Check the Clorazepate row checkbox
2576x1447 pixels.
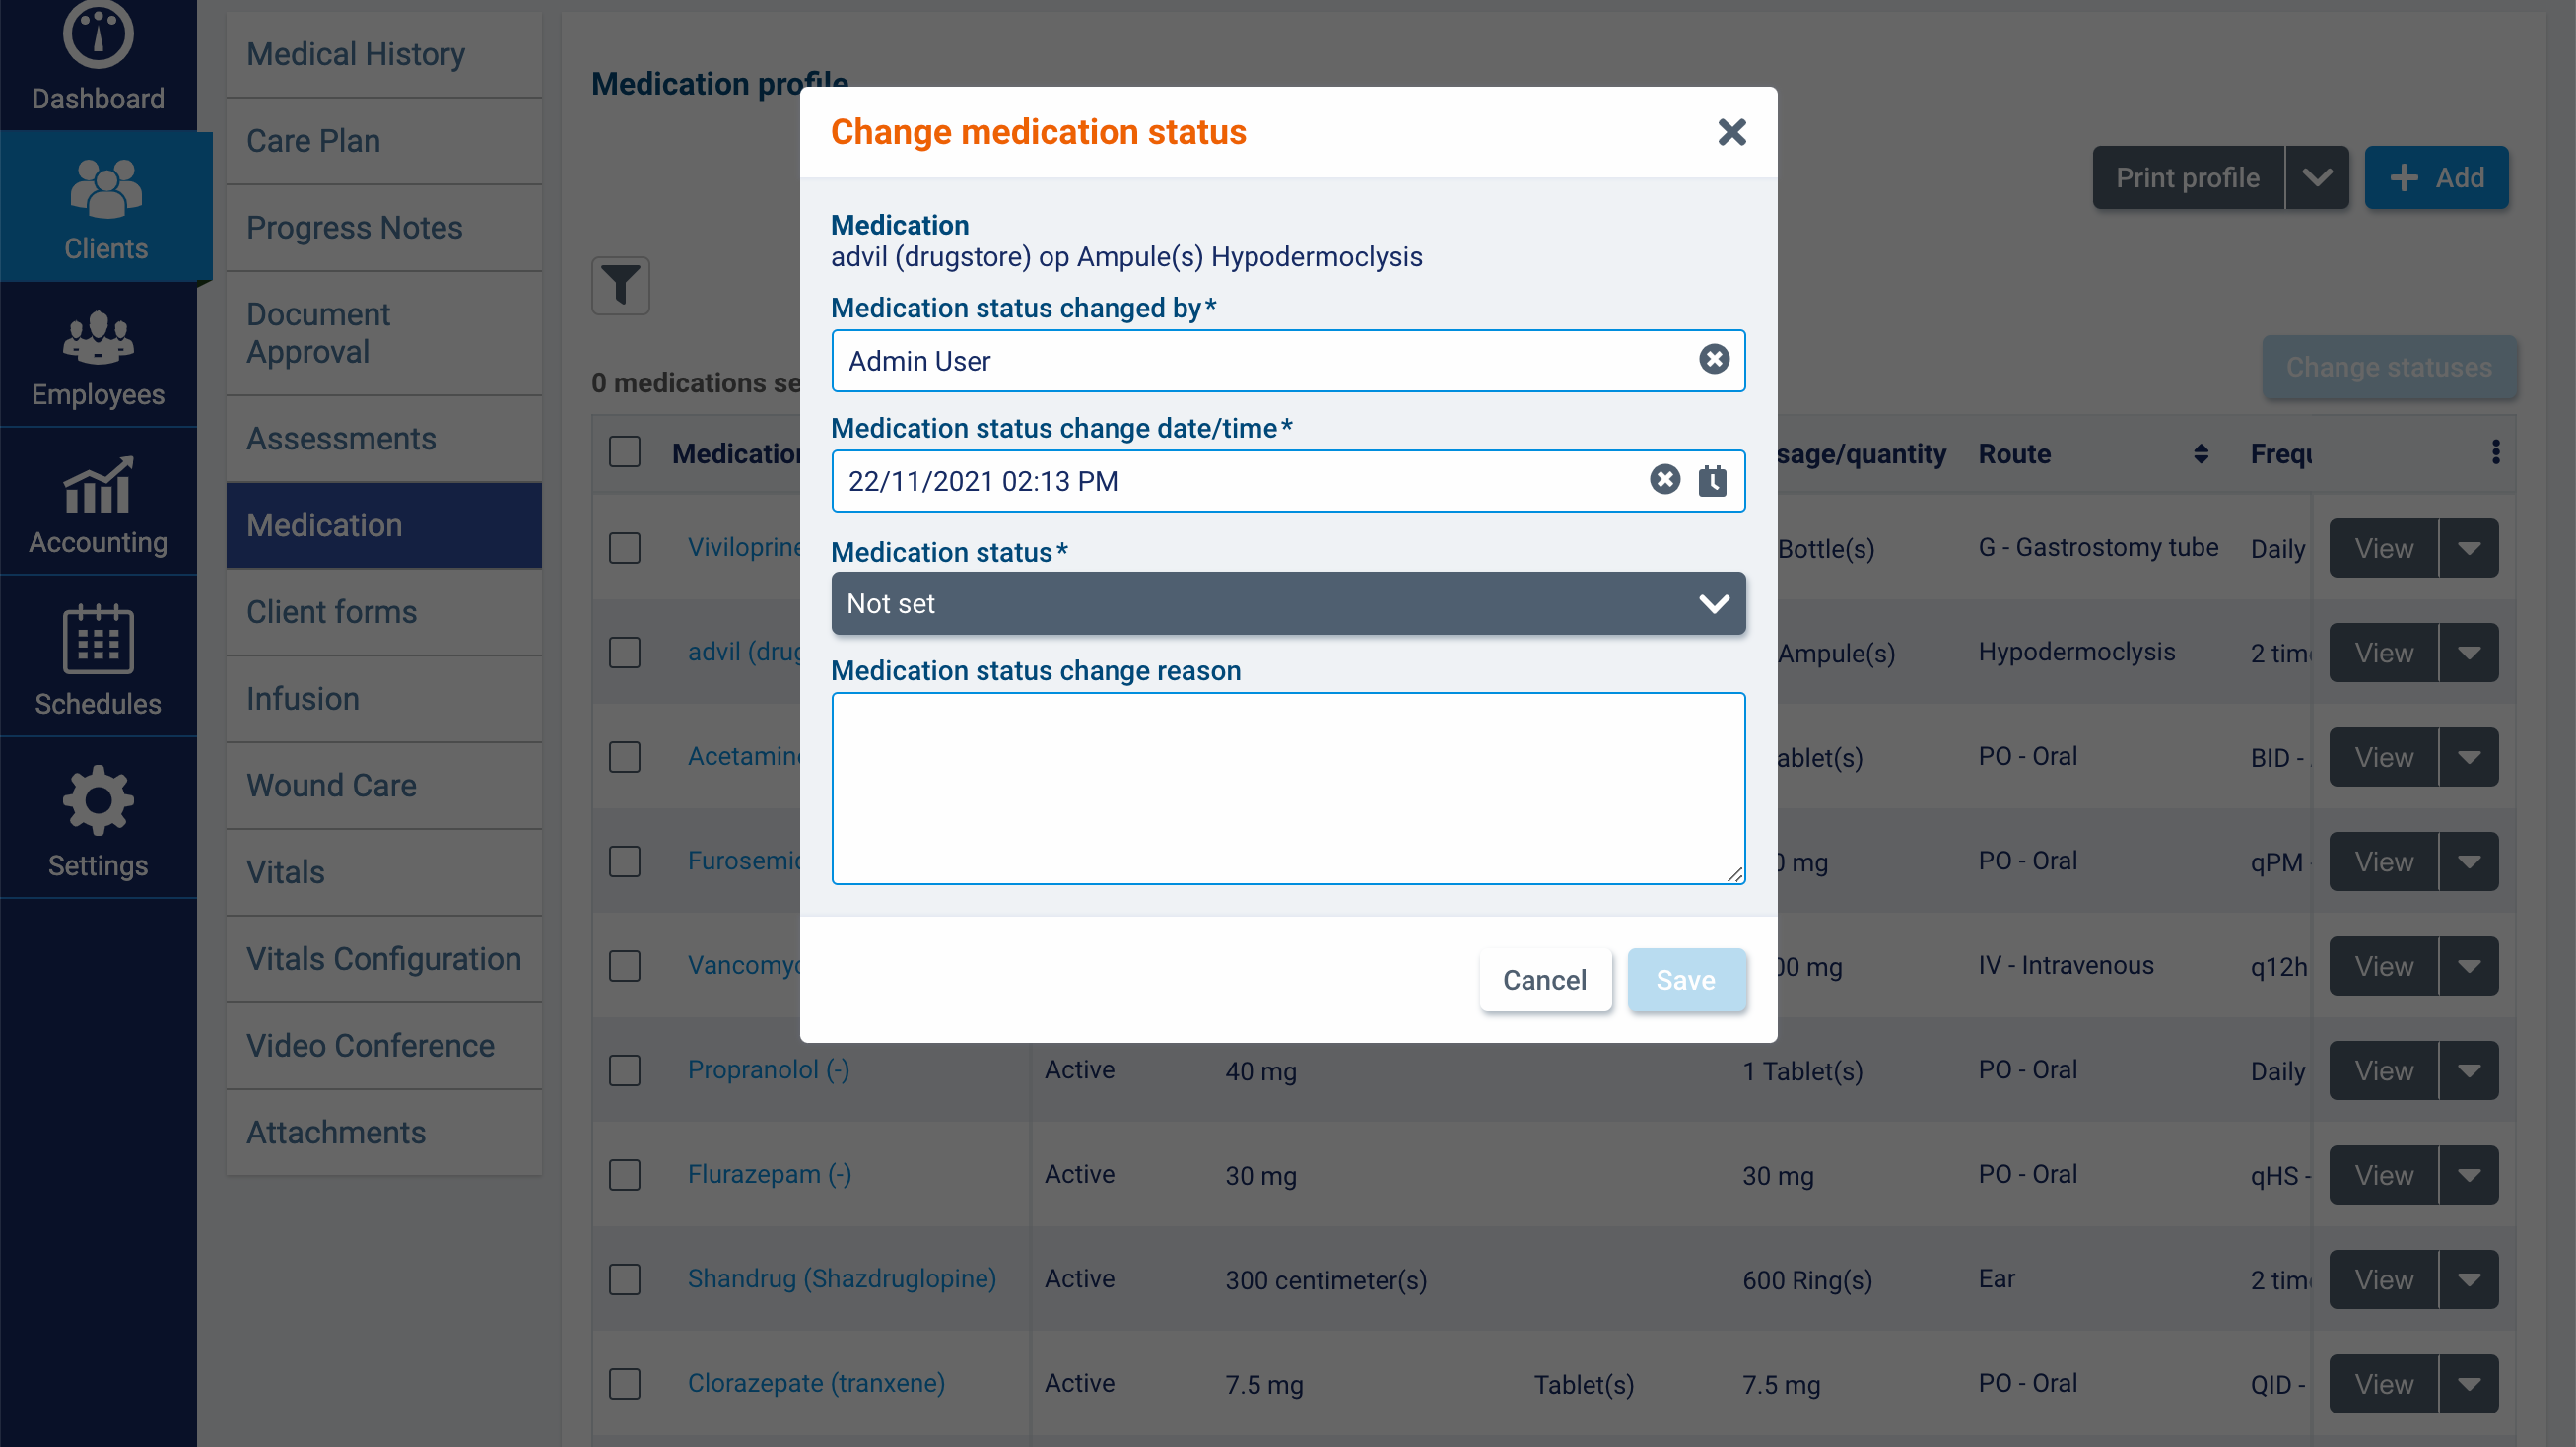[x=625, y=1384]
